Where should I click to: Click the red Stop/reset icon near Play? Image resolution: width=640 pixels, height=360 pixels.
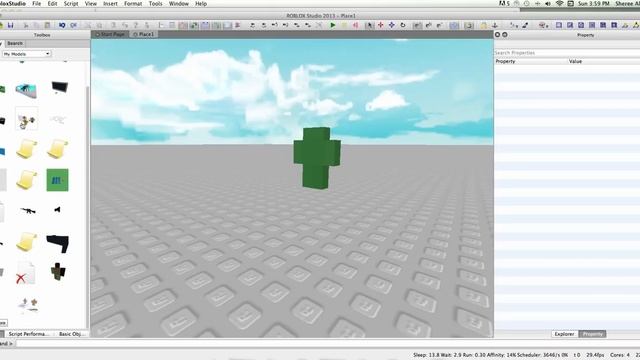coord(355,25)
